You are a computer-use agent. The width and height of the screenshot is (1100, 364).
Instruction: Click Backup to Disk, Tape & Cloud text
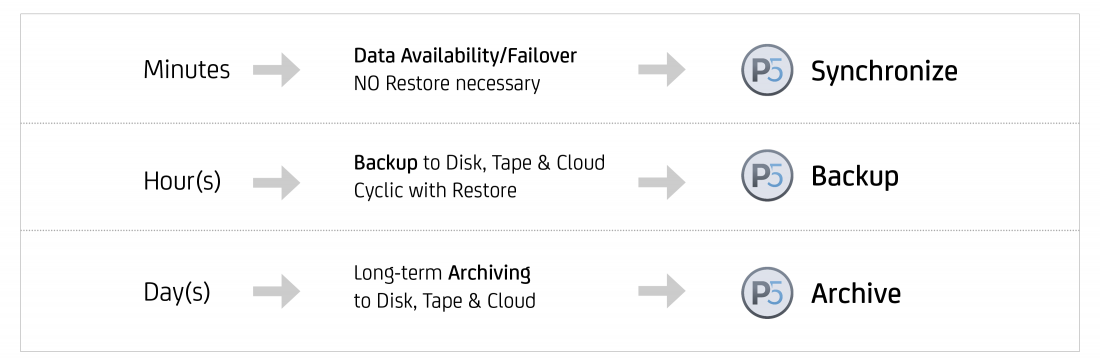tap(479, 163)
